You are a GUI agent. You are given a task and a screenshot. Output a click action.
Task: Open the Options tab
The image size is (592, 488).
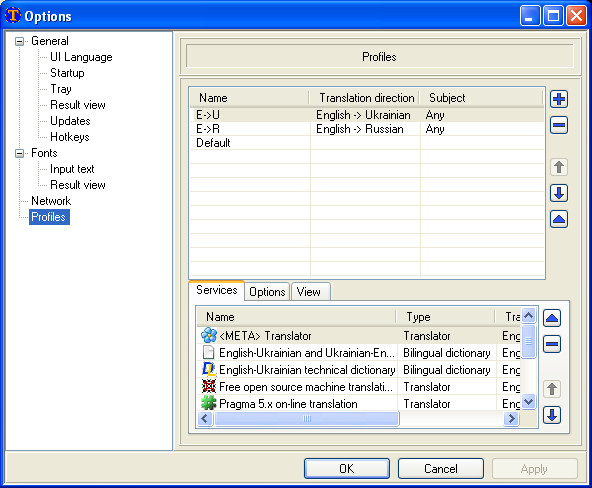(267, 292)
